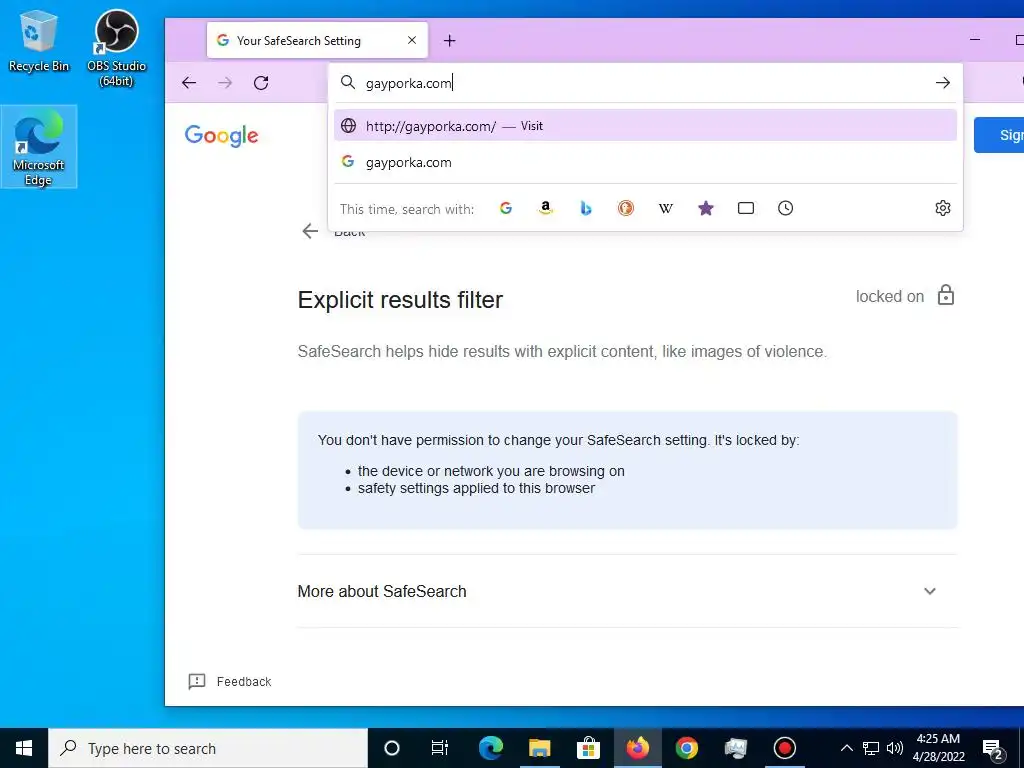Open Cortana circle on taskbar
This screenshot has height=768, width=1024.
pyautogui.click(x=392, y=748)
